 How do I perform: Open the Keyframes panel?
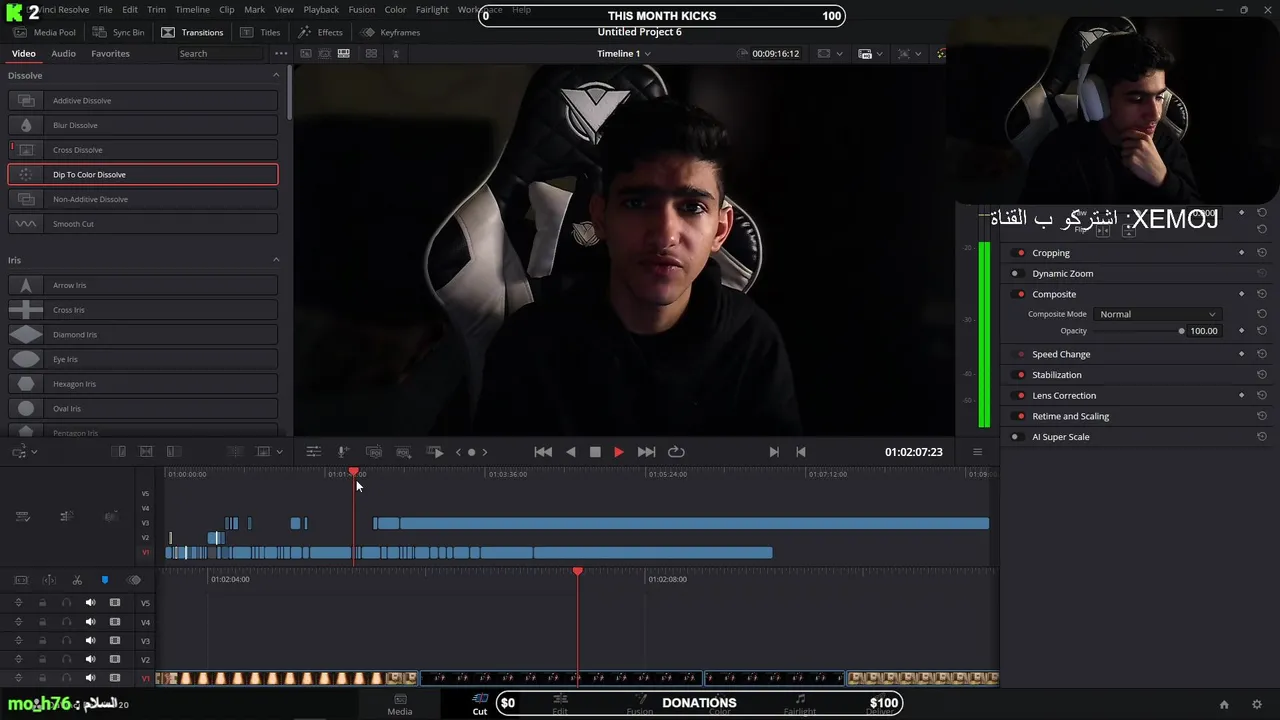[x=391, y=32]
